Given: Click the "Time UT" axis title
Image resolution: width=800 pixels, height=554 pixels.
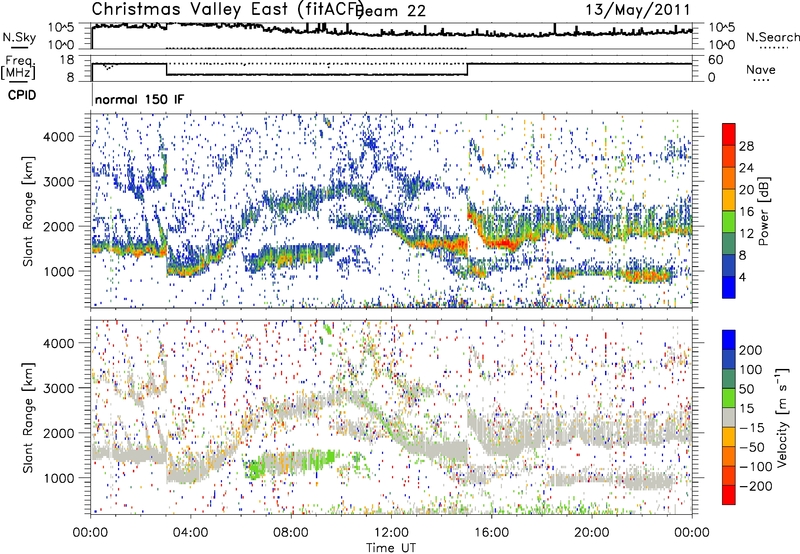Looking at the screenshot, I should click(x=391, y=548).
